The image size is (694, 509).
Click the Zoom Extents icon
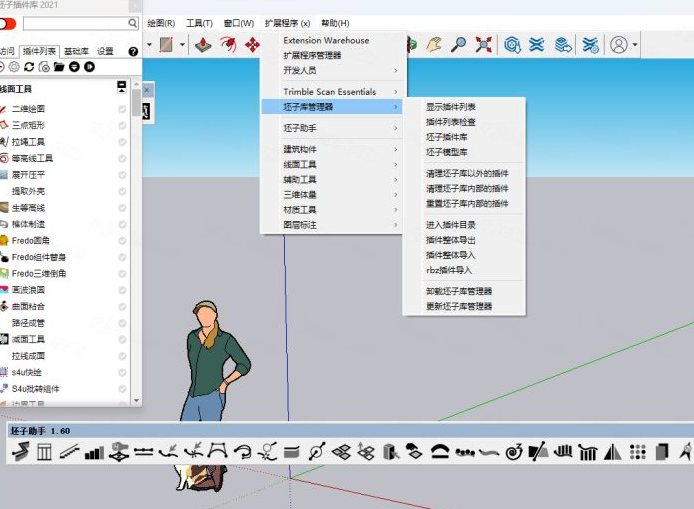[483, 45]
